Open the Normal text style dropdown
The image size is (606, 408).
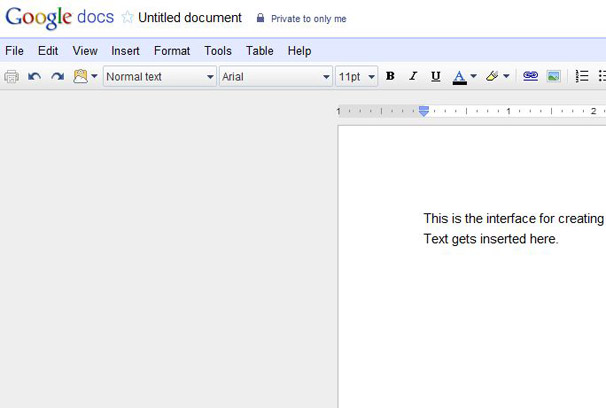[x=160, y=77]
